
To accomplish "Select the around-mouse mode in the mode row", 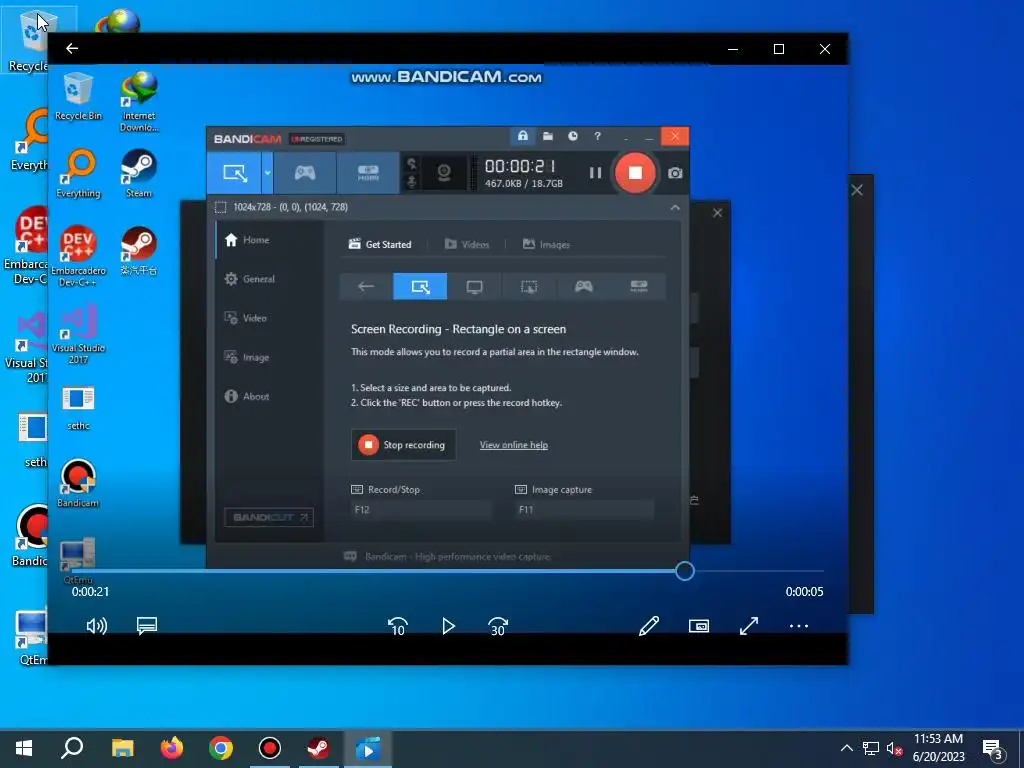I will click(x=529, y=286).
